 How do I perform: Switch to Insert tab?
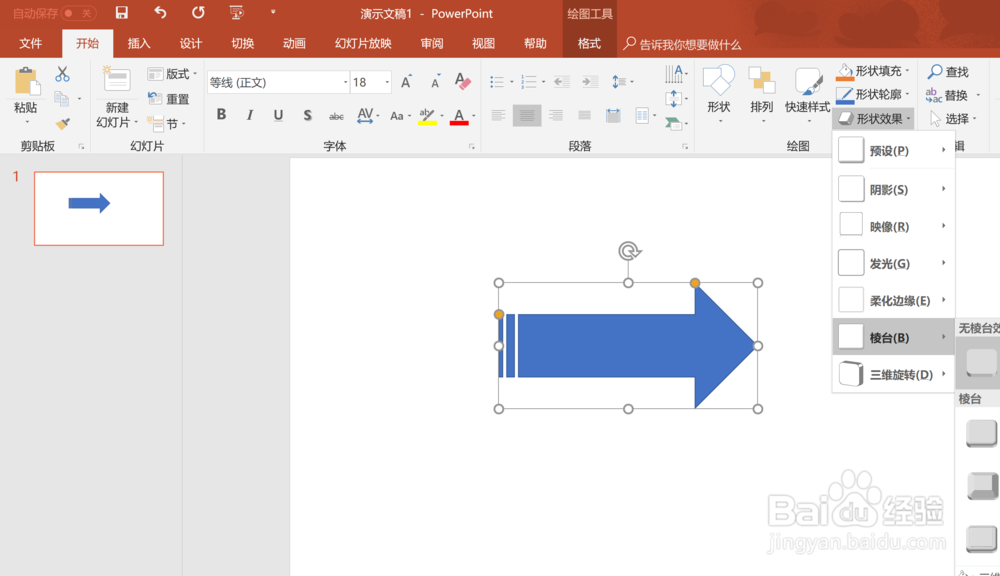(x=138, y=43)
